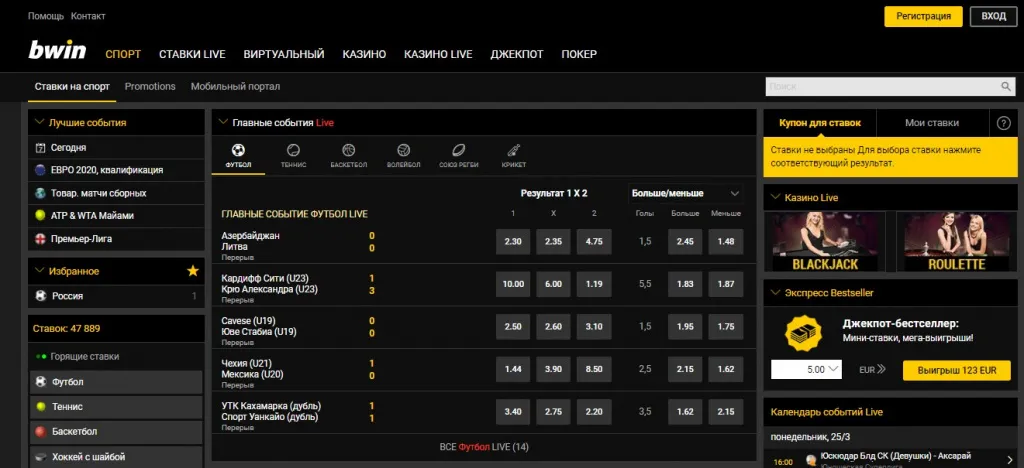Pick 8.50 odds for Мексика (U20)
Screen dimensions: 1024x468
(594, 369)
